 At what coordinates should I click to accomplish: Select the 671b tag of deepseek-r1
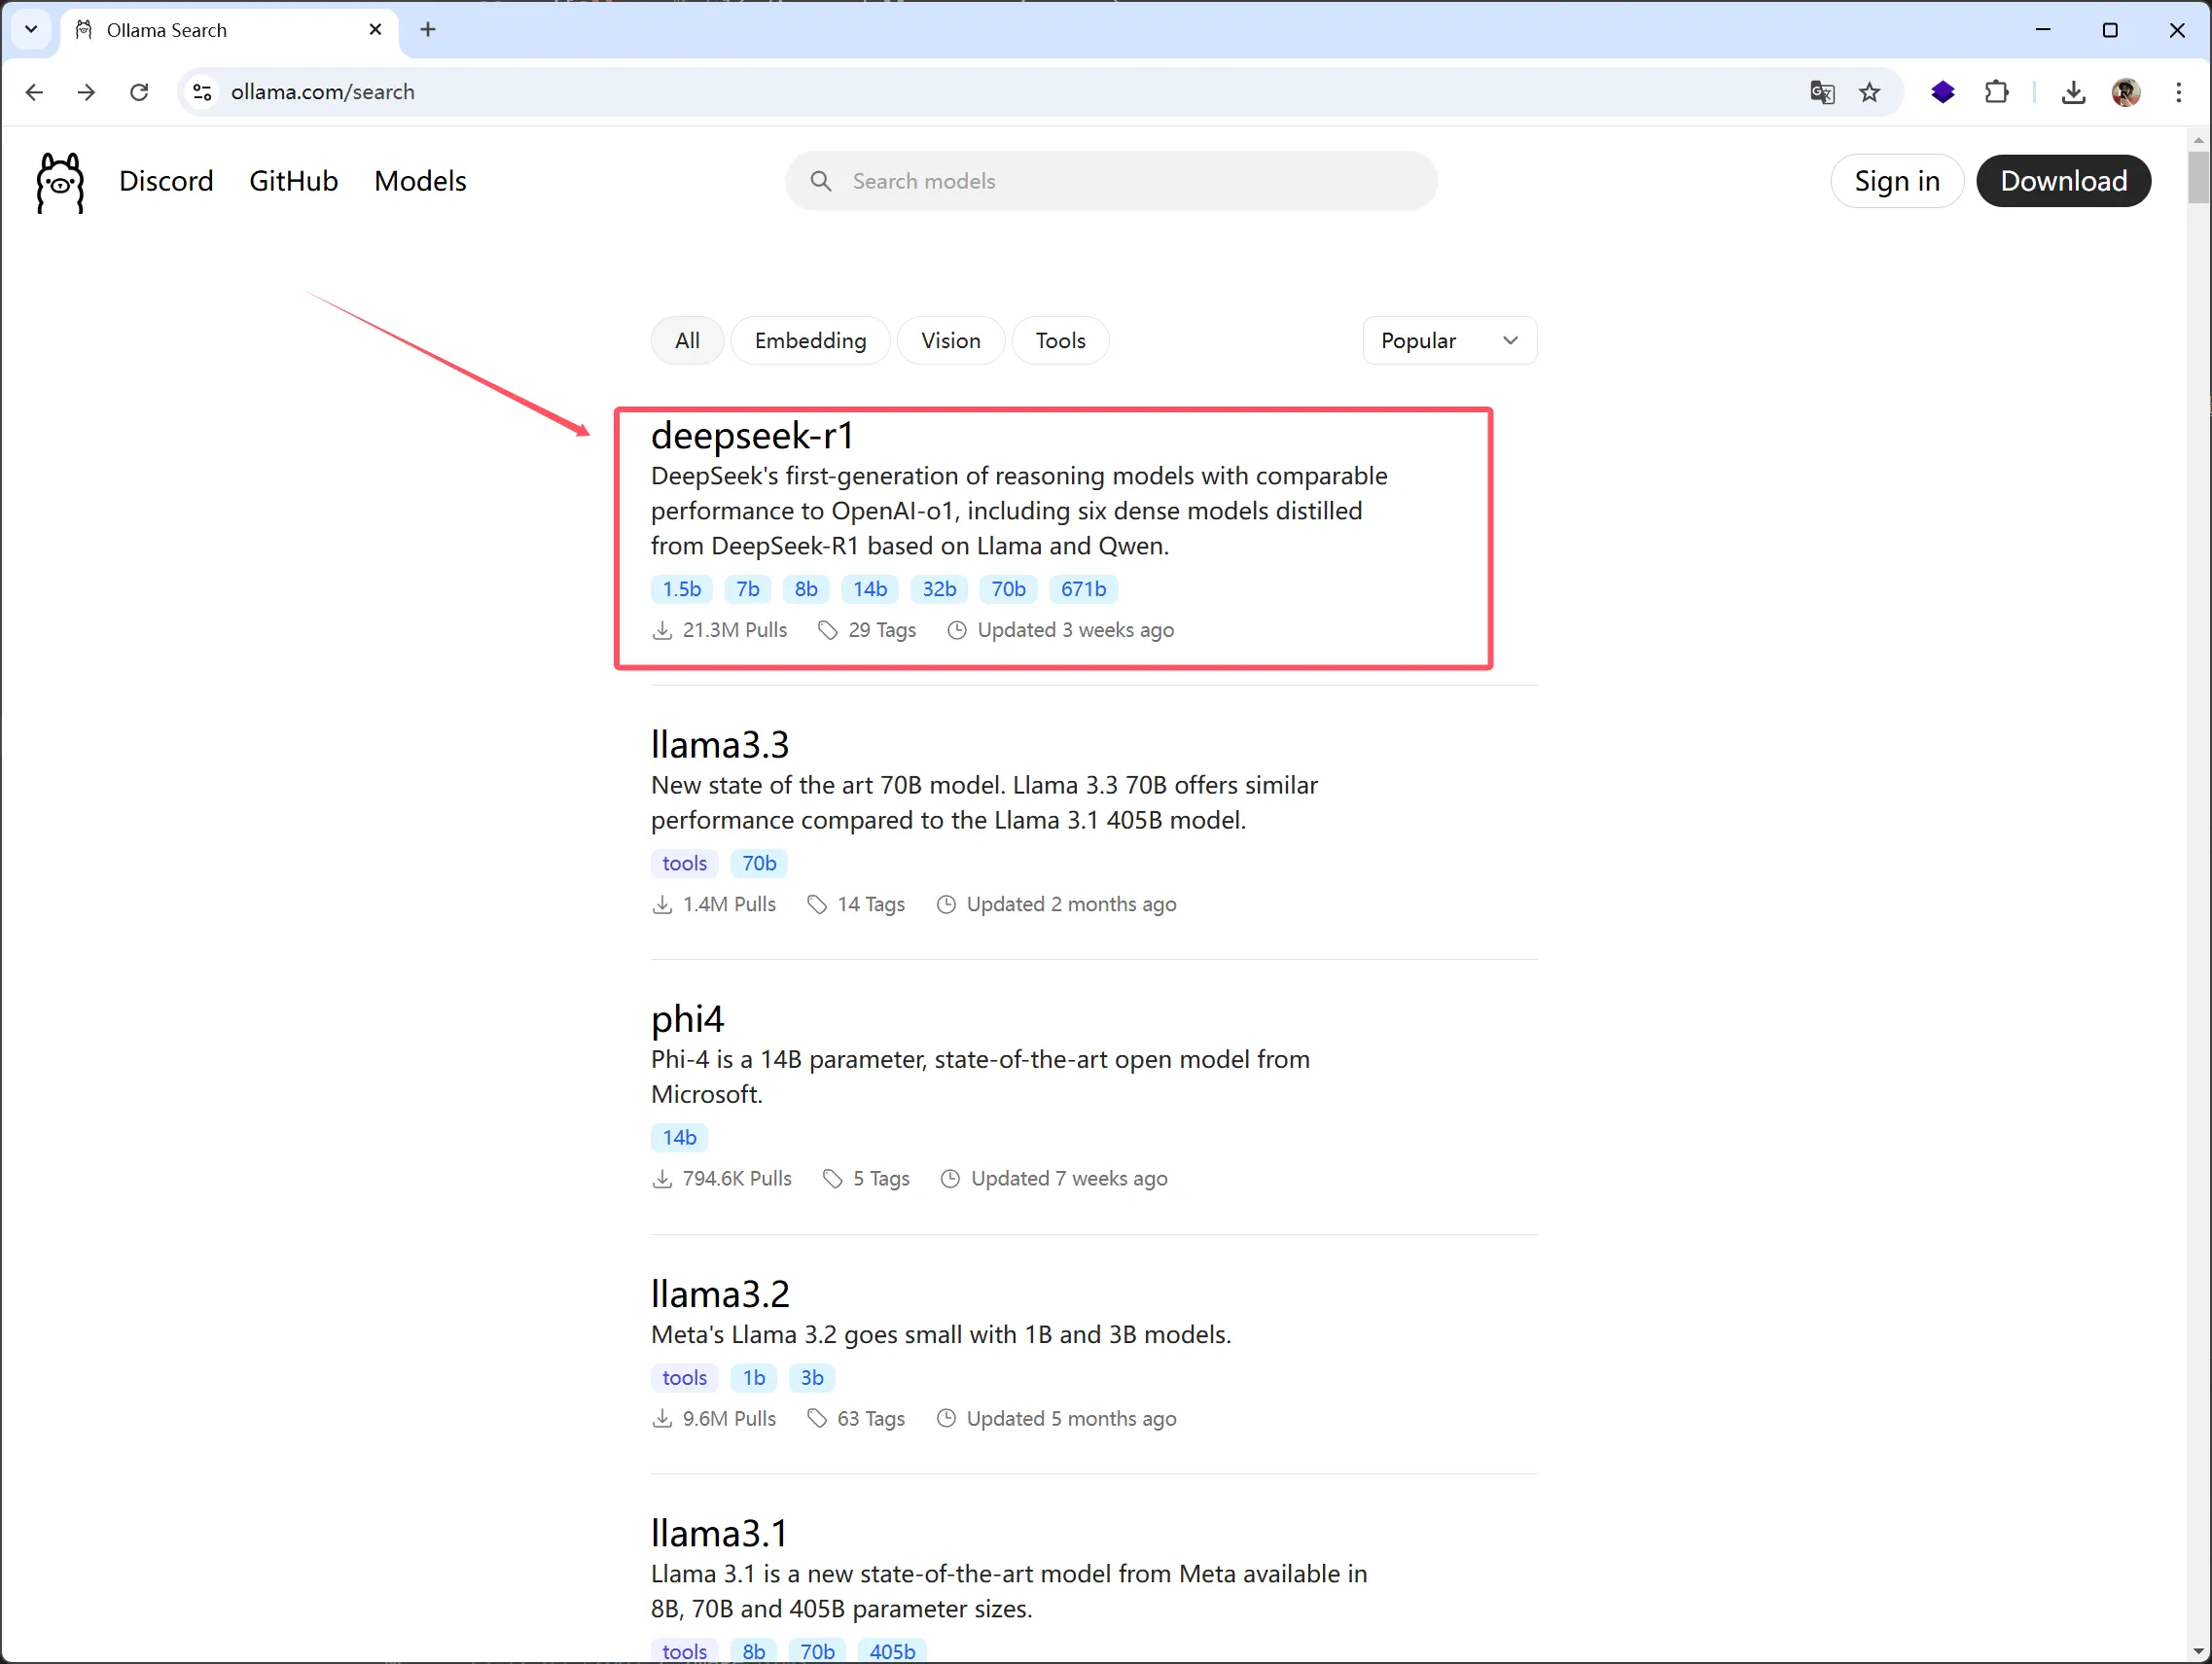[1083, 589]
